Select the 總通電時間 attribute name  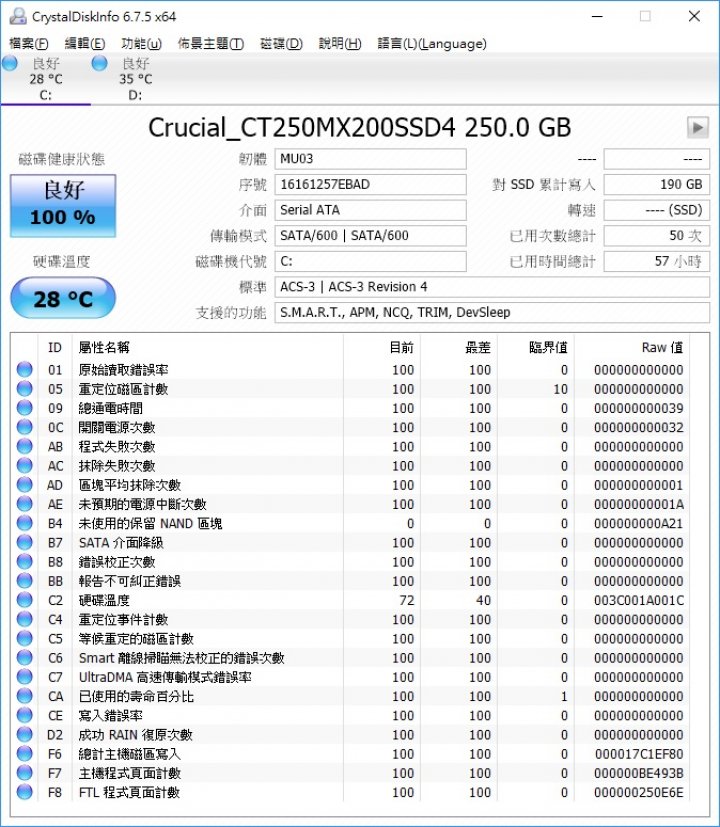tap(110, 408)
